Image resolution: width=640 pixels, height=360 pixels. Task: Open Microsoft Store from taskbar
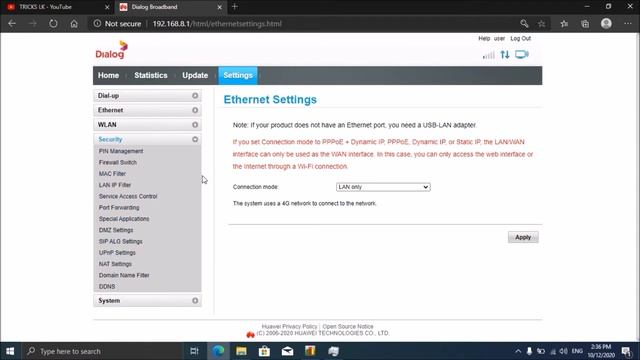[264, 351]
